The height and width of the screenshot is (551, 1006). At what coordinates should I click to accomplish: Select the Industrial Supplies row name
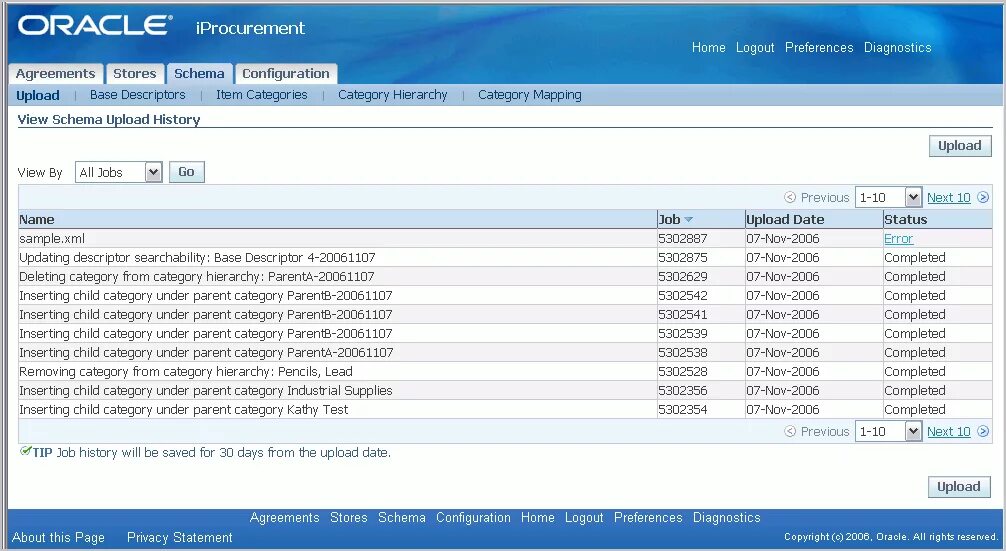coord(205,391)
